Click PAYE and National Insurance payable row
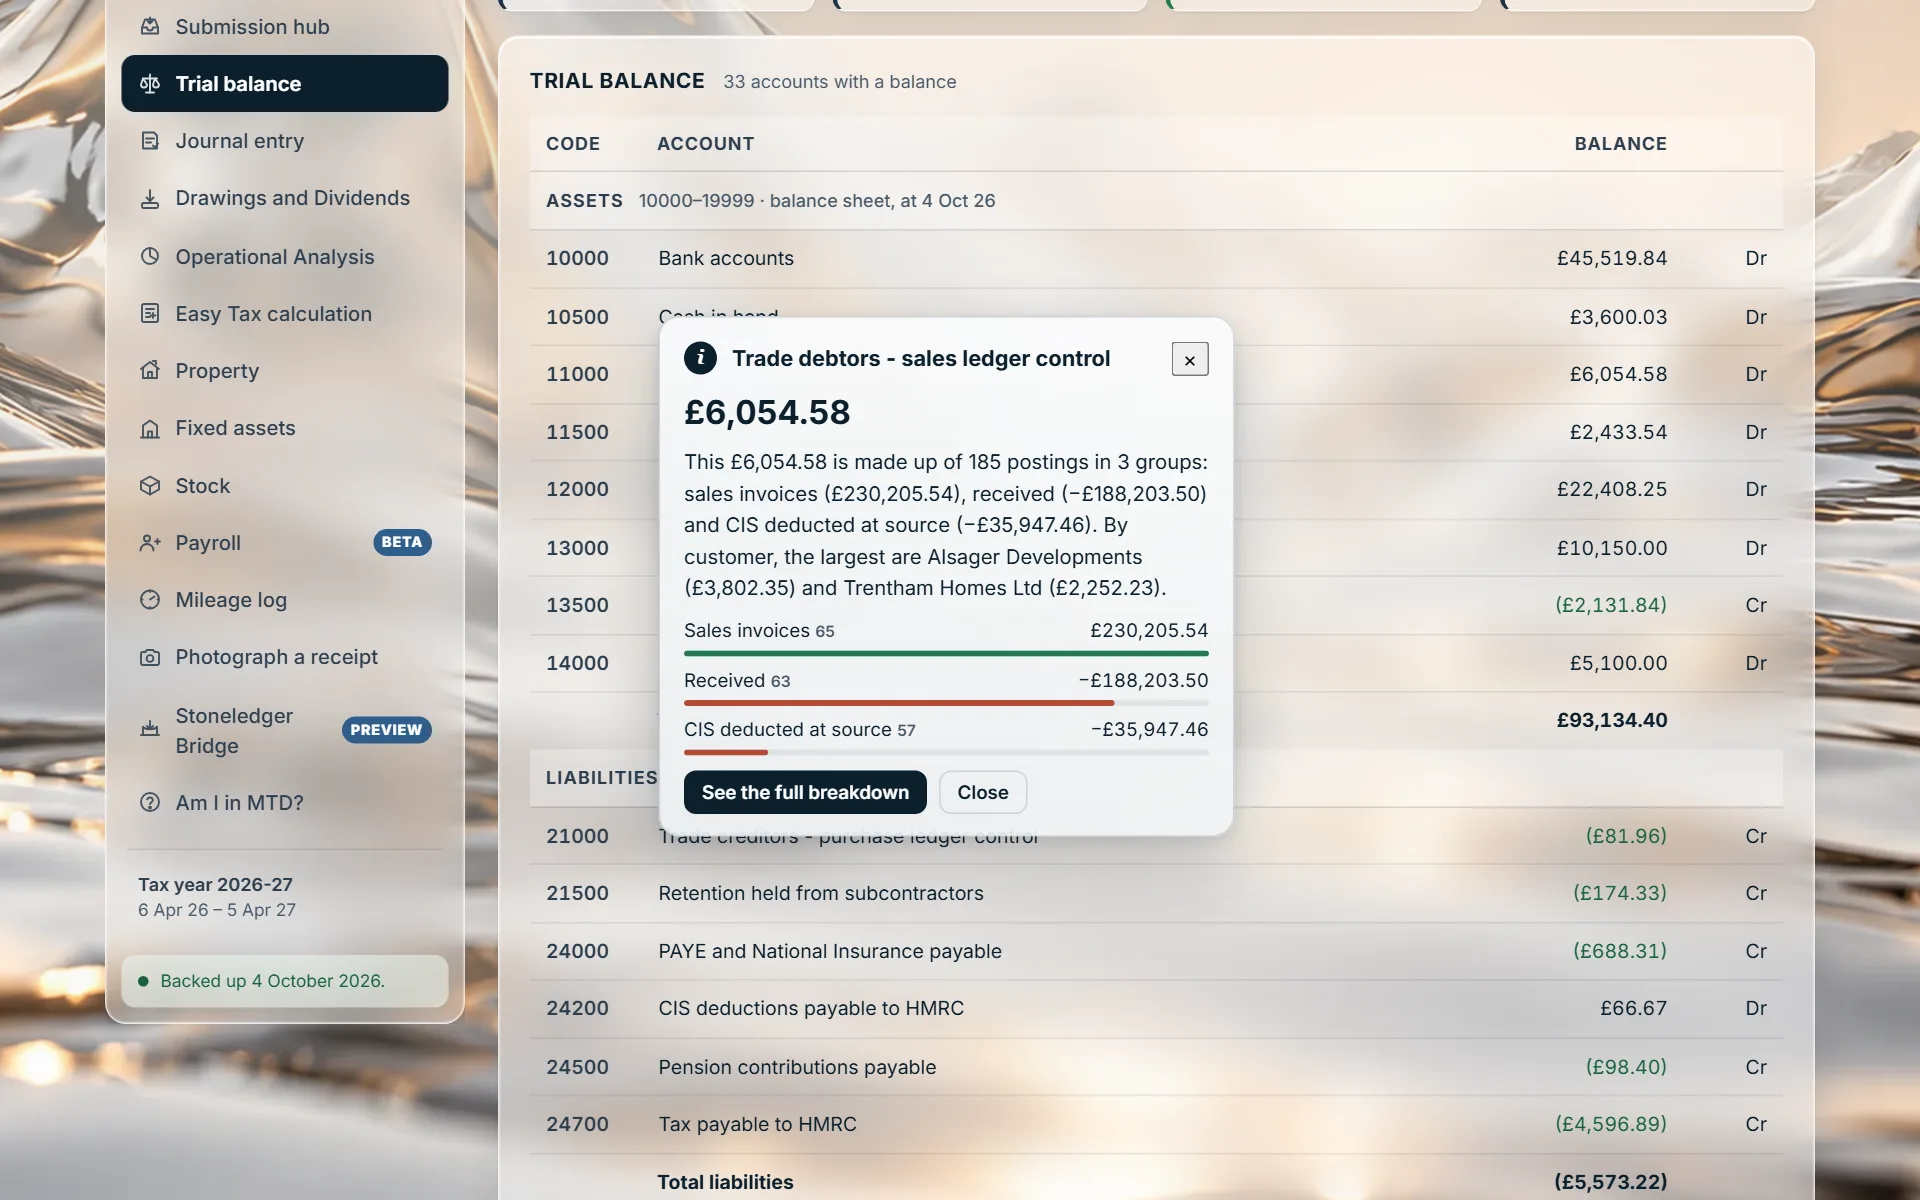The width and height of the screenshot is (1920, 1200). pyautogui.click(x=1156, y=952)
